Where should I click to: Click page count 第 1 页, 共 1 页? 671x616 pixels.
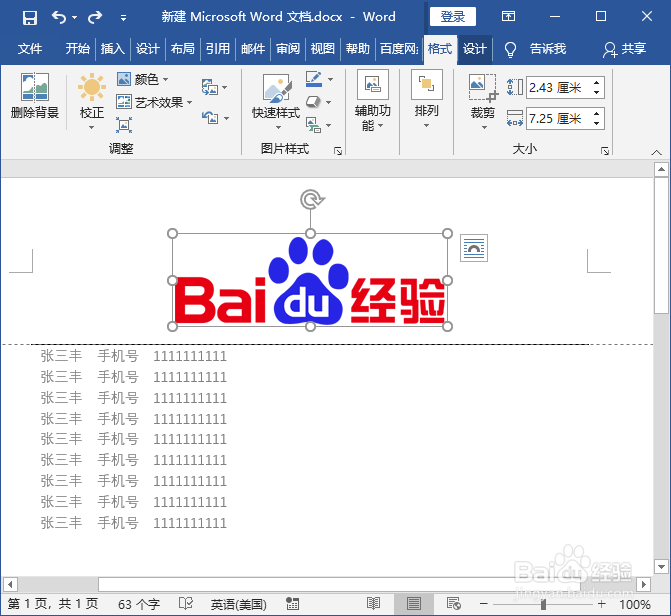click(53, 604)
